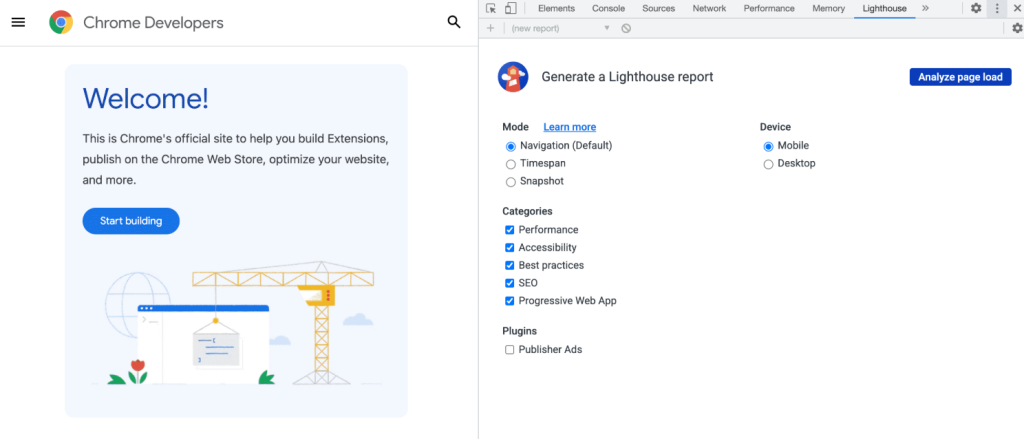Activate the inspect element picker icon

click(491, 8)
